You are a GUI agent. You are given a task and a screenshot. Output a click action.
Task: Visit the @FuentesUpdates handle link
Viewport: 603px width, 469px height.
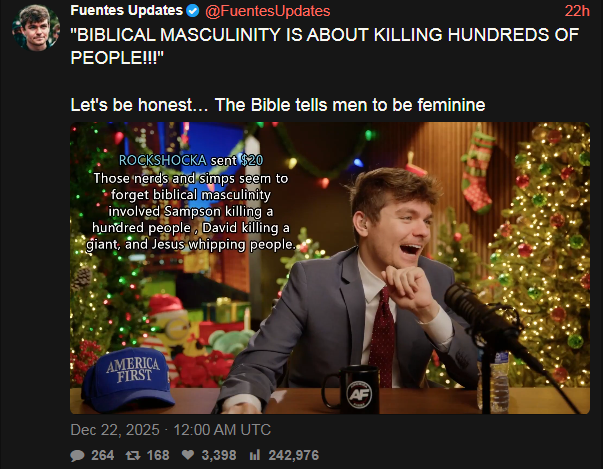[x=268, y=11]
